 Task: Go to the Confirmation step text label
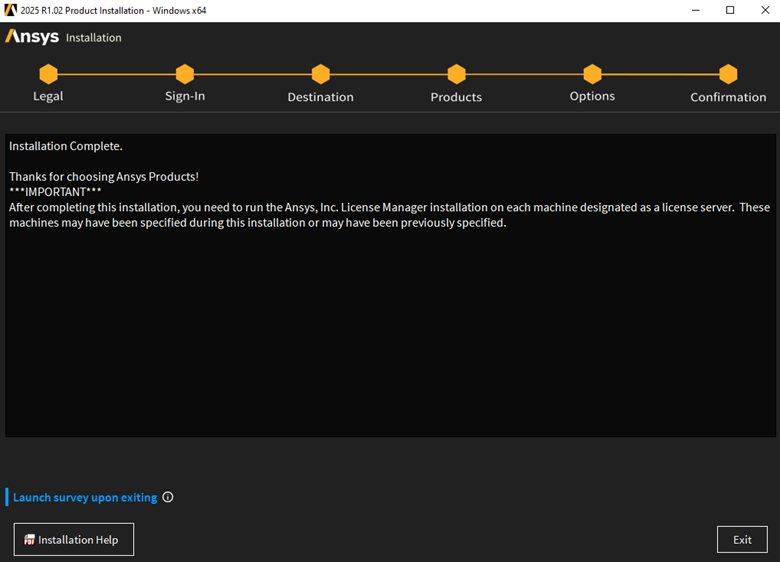click(x=728, y=97)
